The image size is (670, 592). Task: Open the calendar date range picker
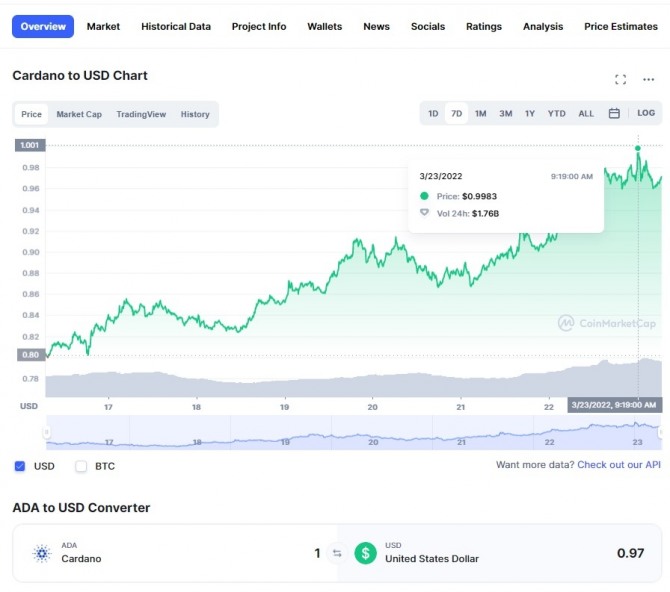pyautogui.click(x=614, y=114)
